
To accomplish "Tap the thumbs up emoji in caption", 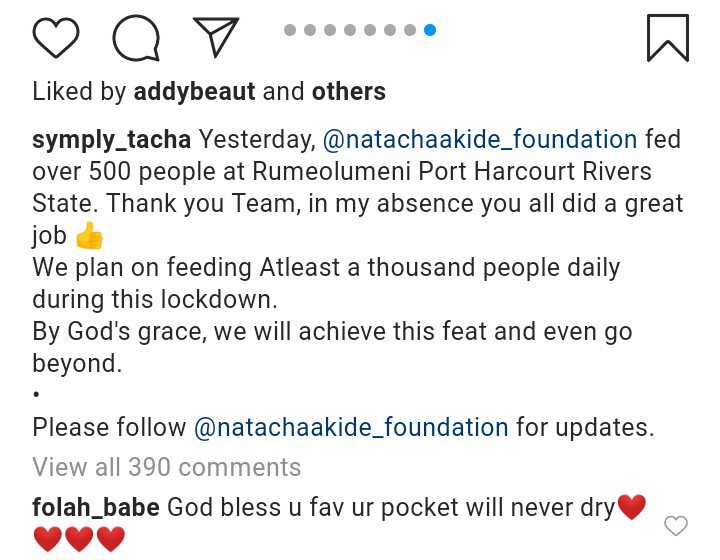I will (89, 236).
